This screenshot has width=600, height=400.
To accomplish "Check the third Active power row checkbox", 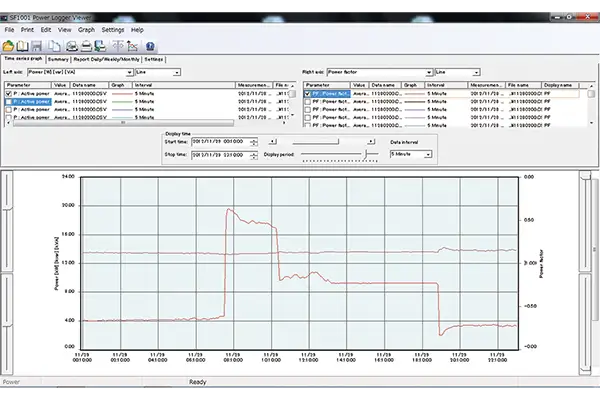I will [8, 109].
